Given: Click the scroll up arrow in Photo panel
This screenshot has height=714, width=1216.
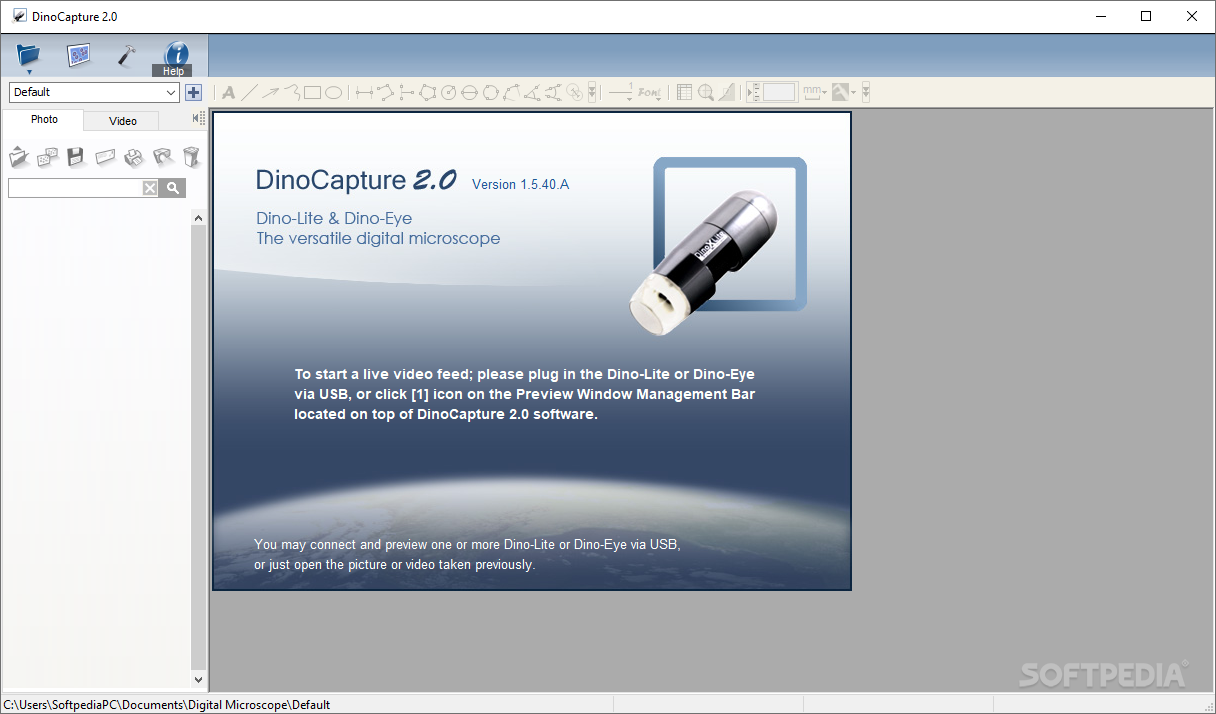Looking at the screenshot, I should click(198, 217).
